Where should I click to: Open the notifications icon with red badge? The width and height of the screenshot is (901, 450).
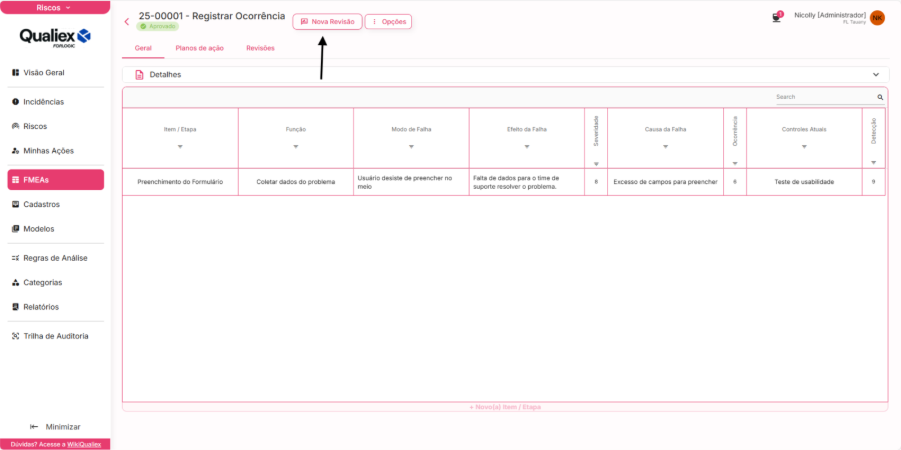pyautogui.click(x=777, y=17)
